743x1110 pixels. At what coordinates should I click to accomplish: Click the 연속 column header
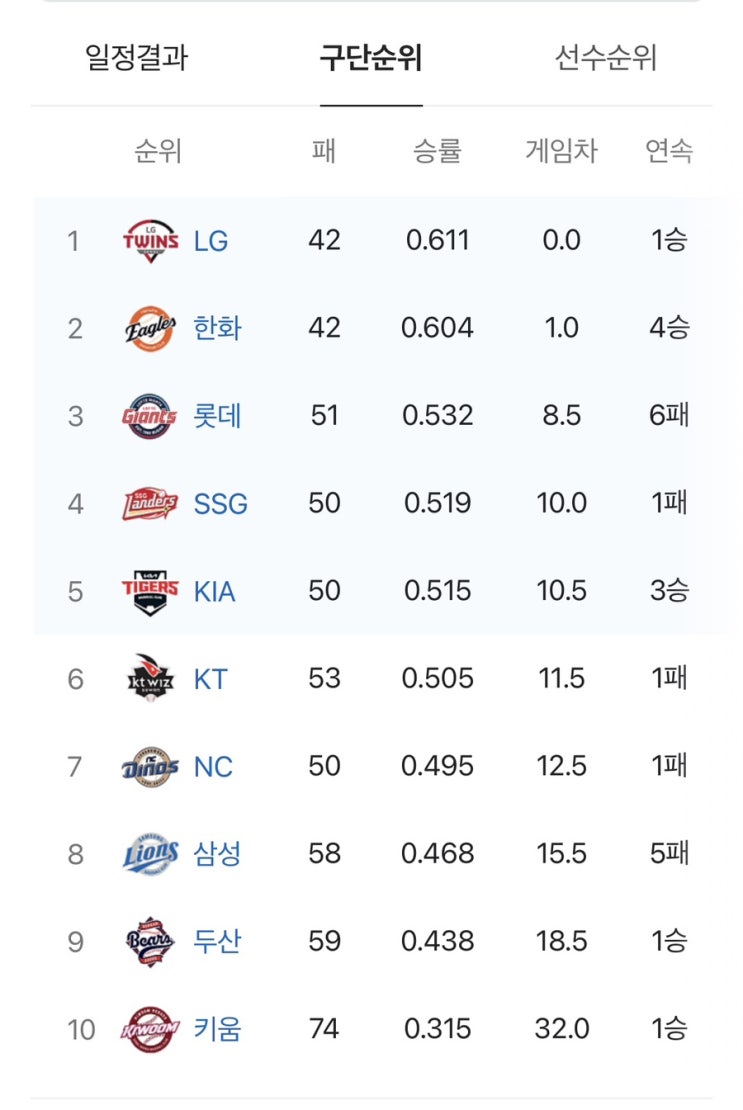(669, 152)
